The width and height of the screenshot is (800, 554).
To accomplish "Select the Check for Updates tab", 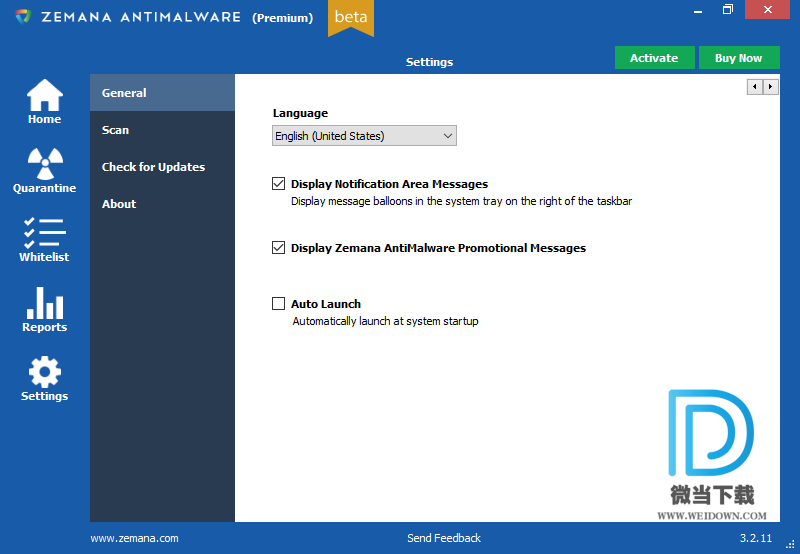I will coord(162,167).
